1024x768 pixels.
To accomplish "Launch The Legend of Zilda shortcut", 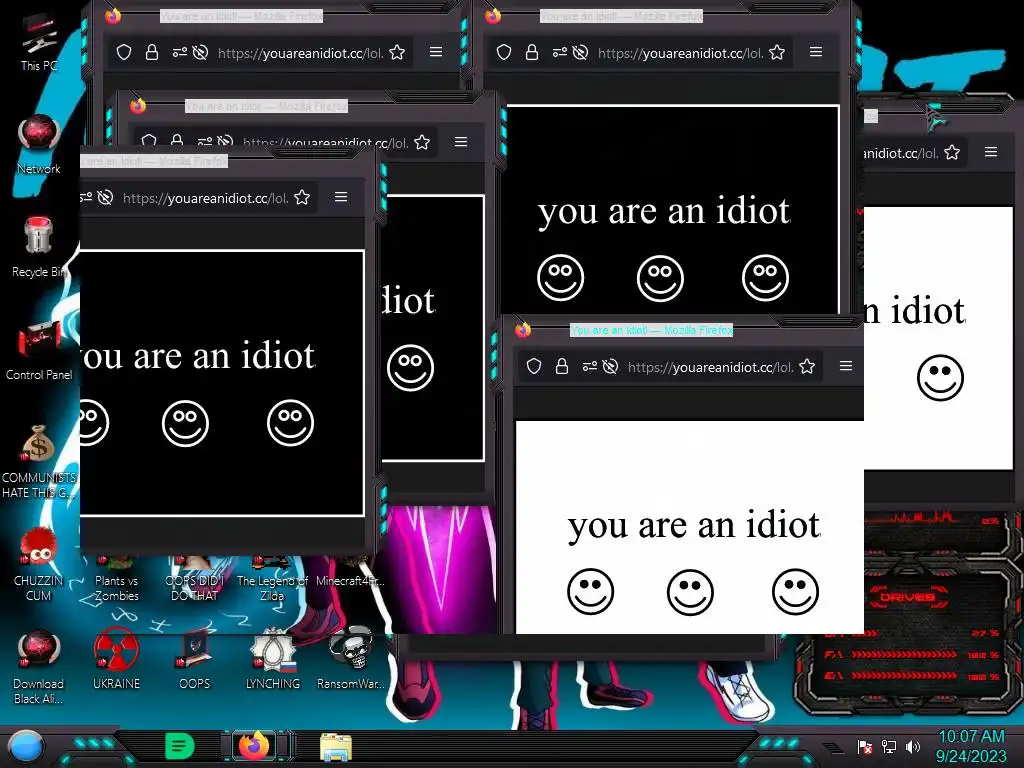I will 272,580.
